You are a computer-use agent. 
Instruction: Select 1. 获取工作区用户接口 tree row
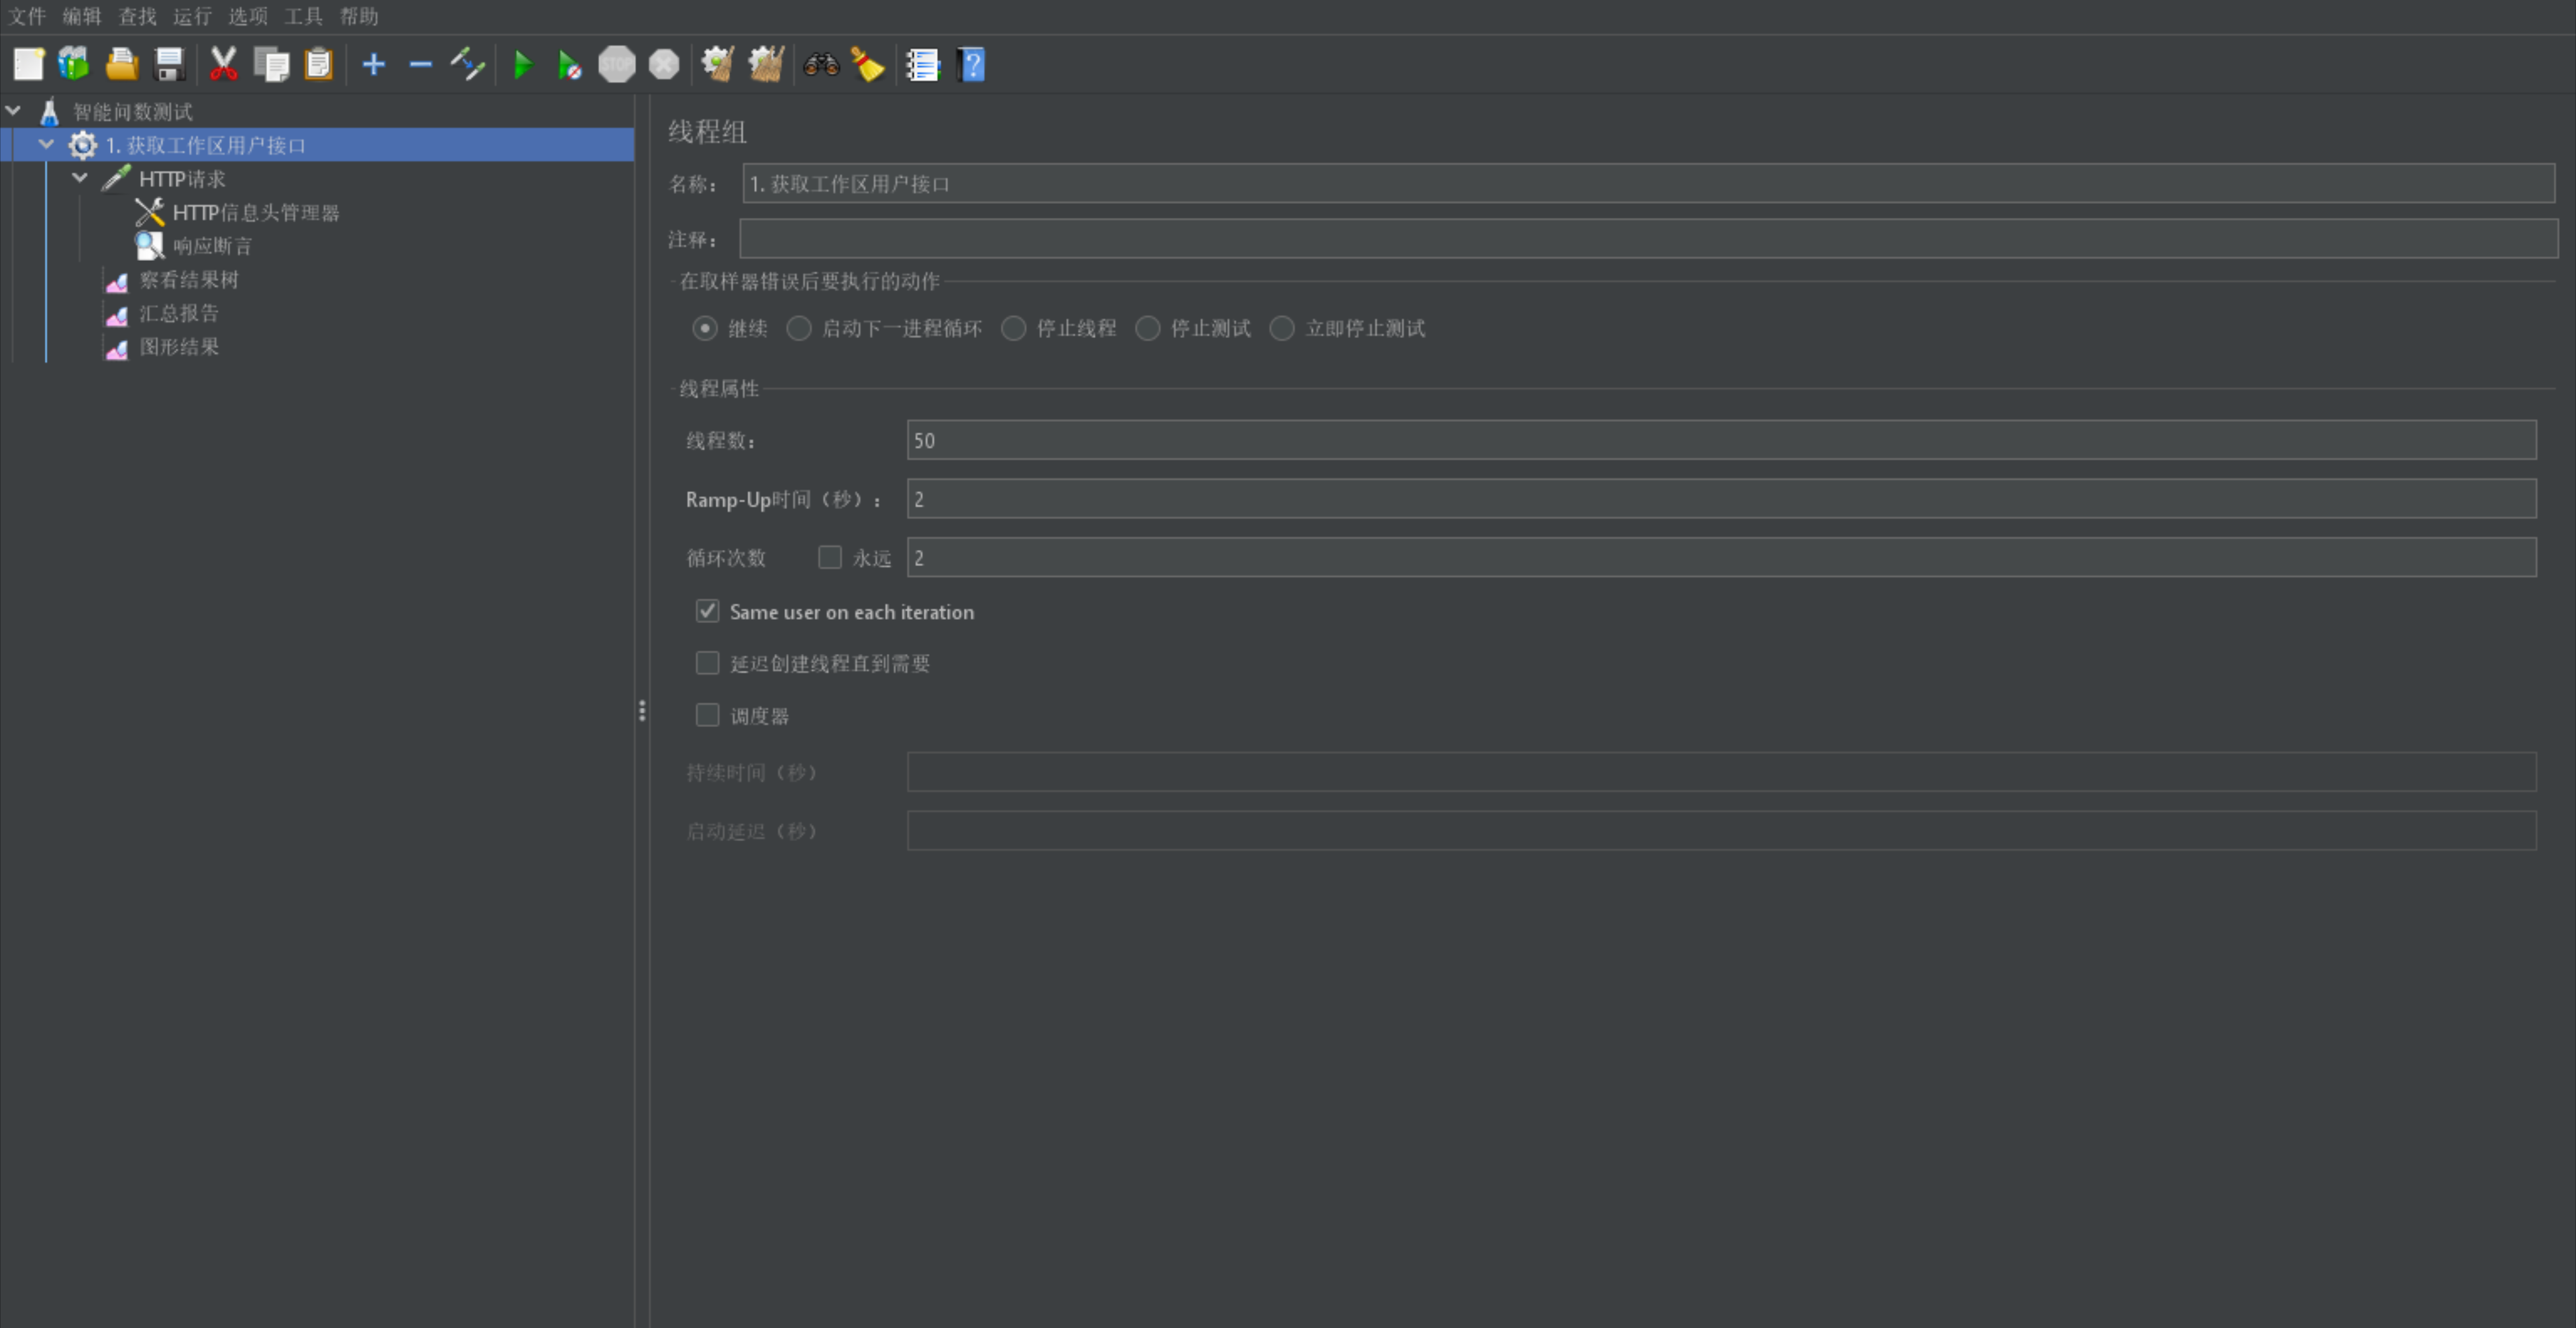317,144
